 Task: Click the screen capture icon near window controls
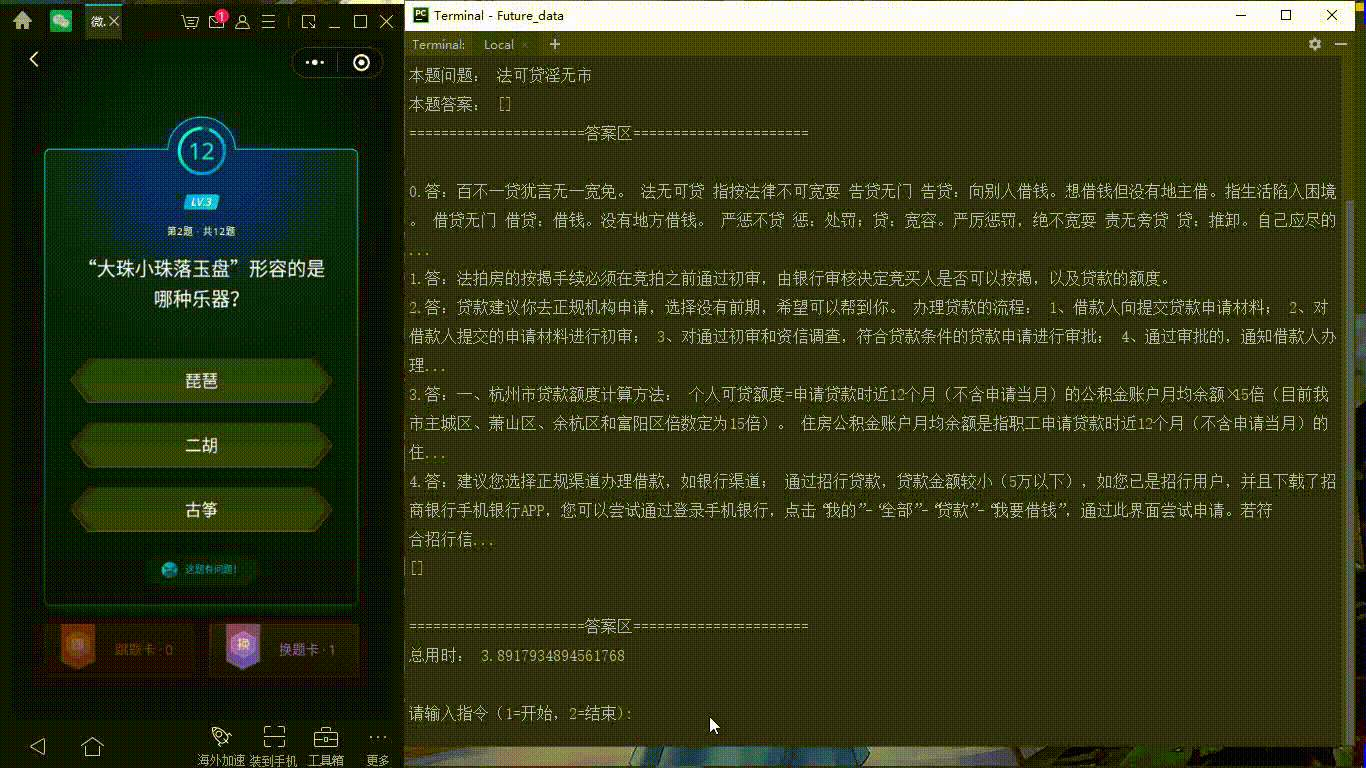tap(307, 21)
